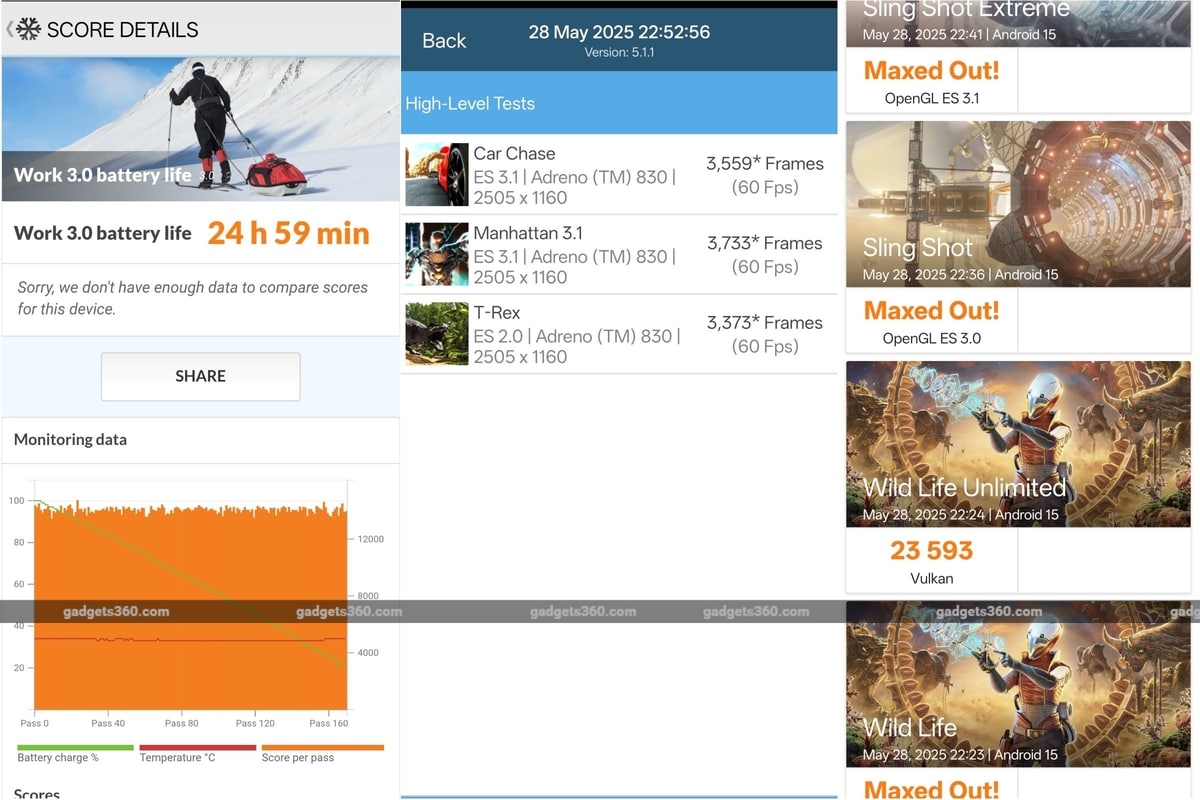Open the Manhattan 3.1 test thumbnail
The width and height of the screenshot is (1200, 800).
tap(437, 254)
